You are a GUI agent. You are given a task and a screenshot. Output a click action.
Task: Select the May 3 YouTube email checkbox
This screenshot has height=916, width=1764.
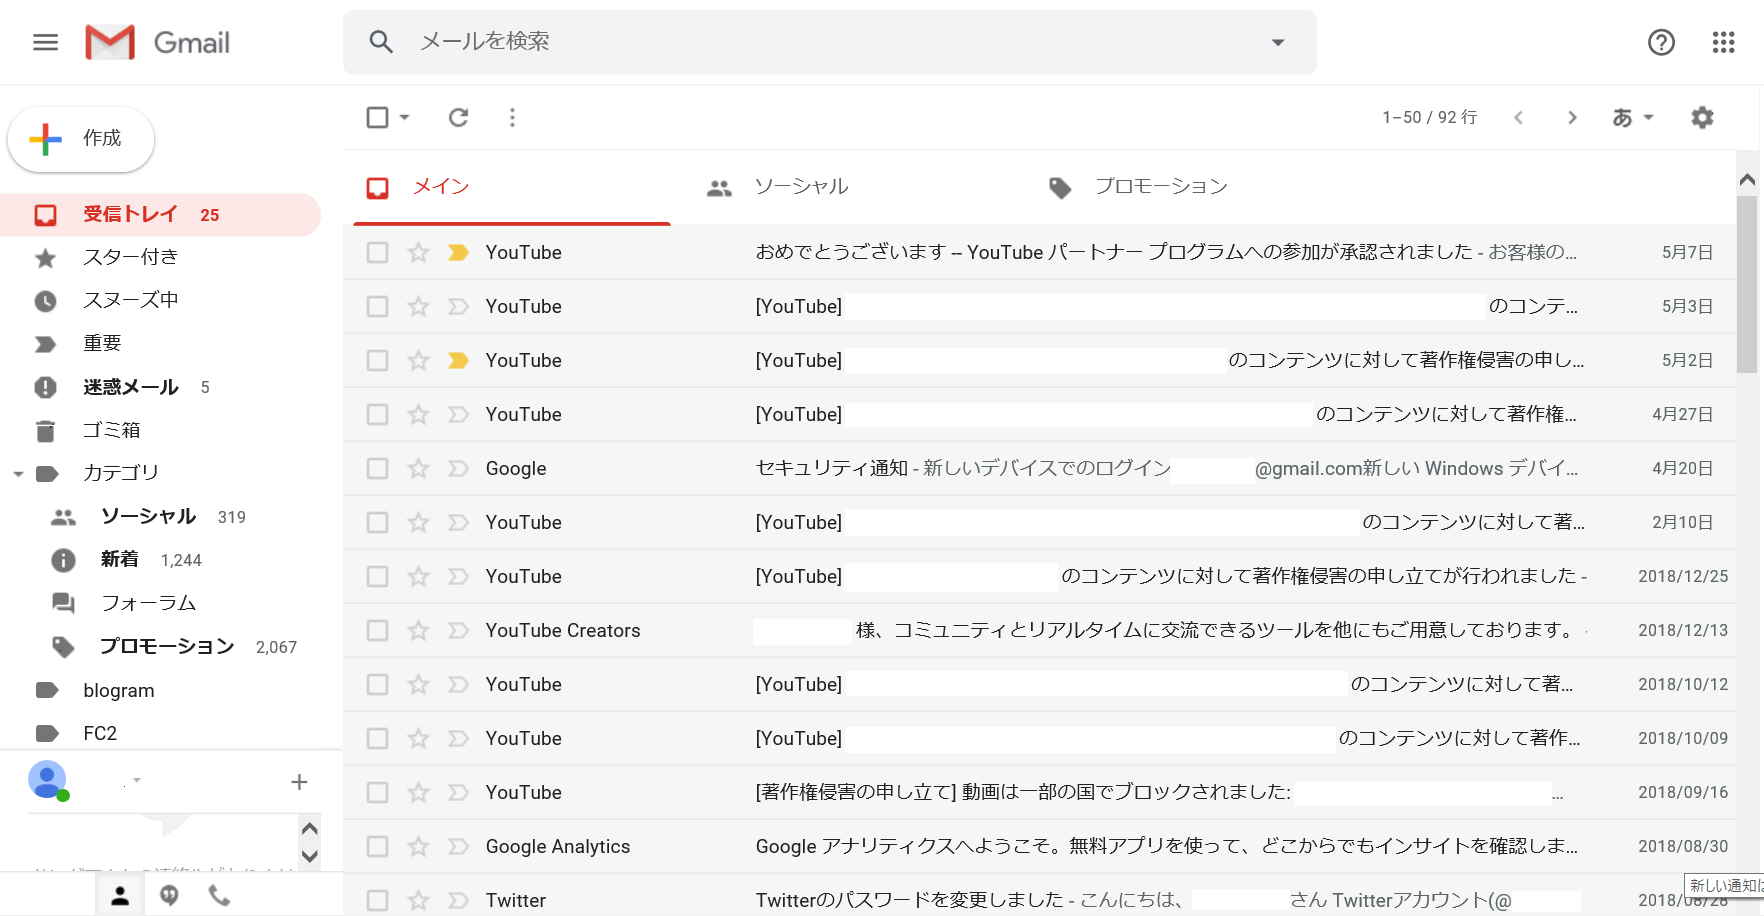coord(377,306)
